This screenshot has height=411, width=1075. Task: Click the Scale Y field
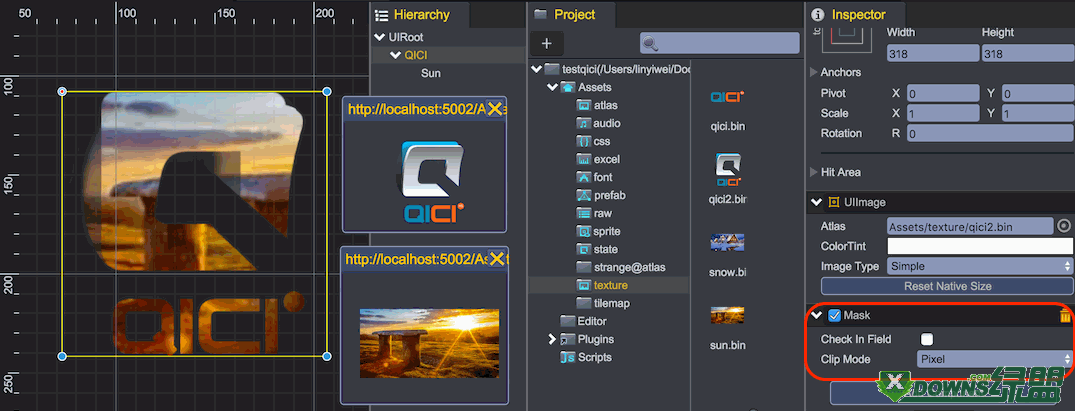tap(1038, 113)
